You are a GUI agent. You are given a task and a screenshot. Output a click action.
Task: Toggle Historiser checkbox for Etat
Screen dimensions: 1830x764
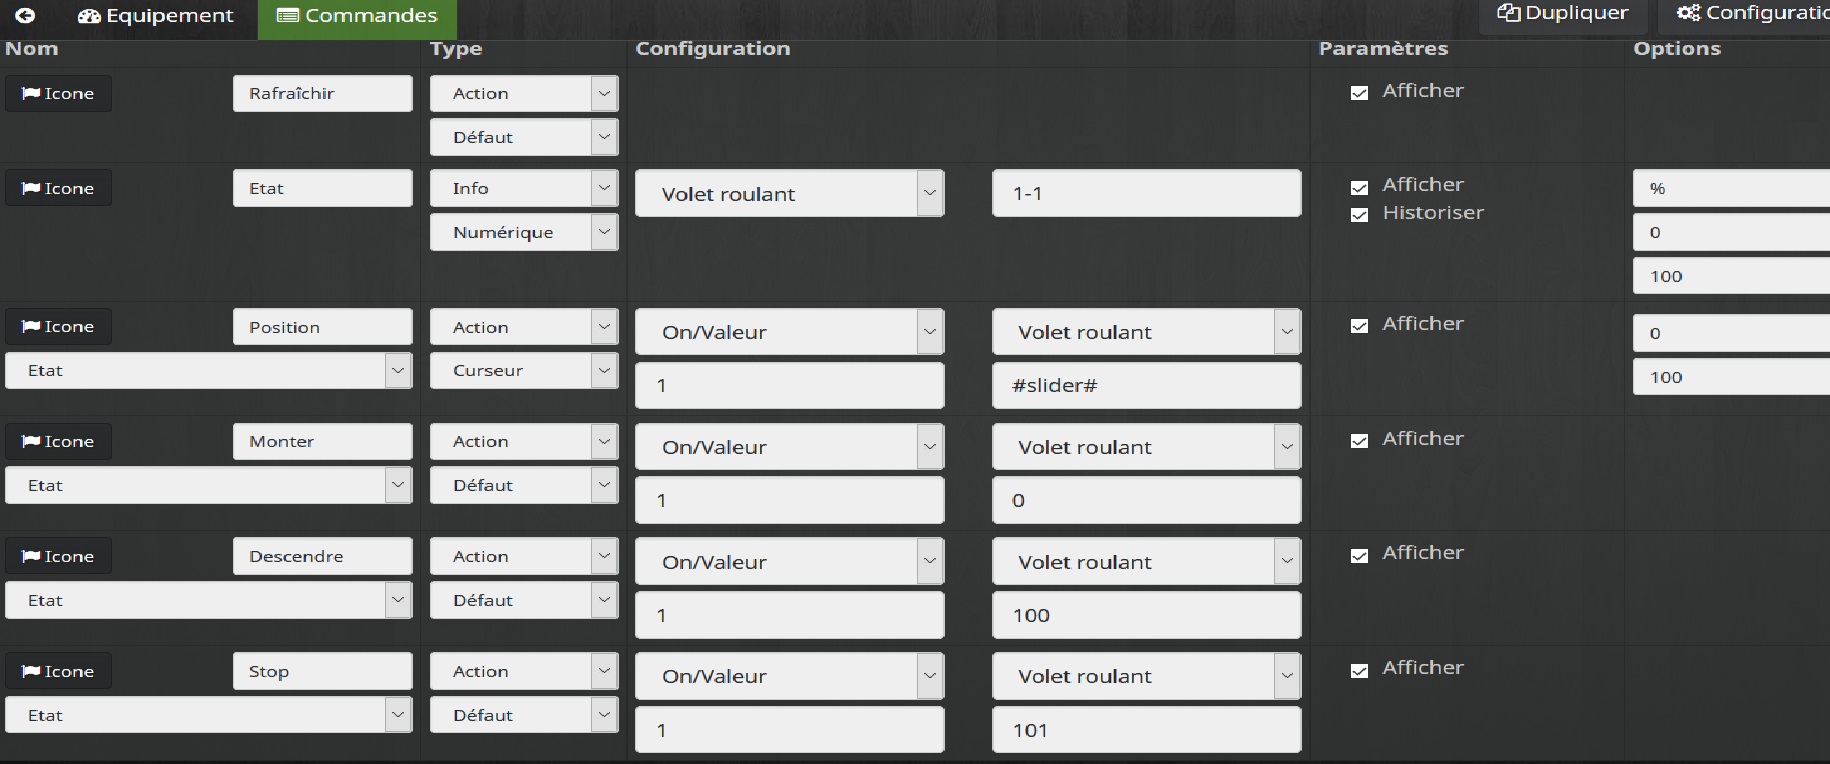pos(1359,214)
